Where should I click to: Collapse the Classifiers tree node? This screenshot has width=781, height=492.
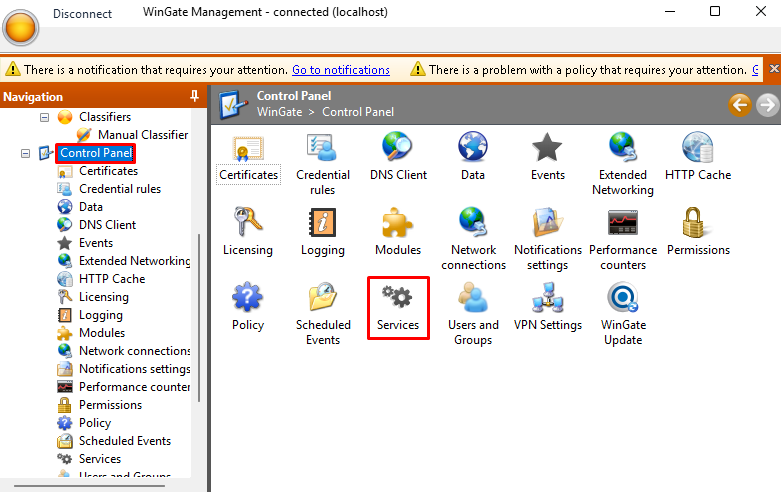pyautogui.click(x=44, y=118)
